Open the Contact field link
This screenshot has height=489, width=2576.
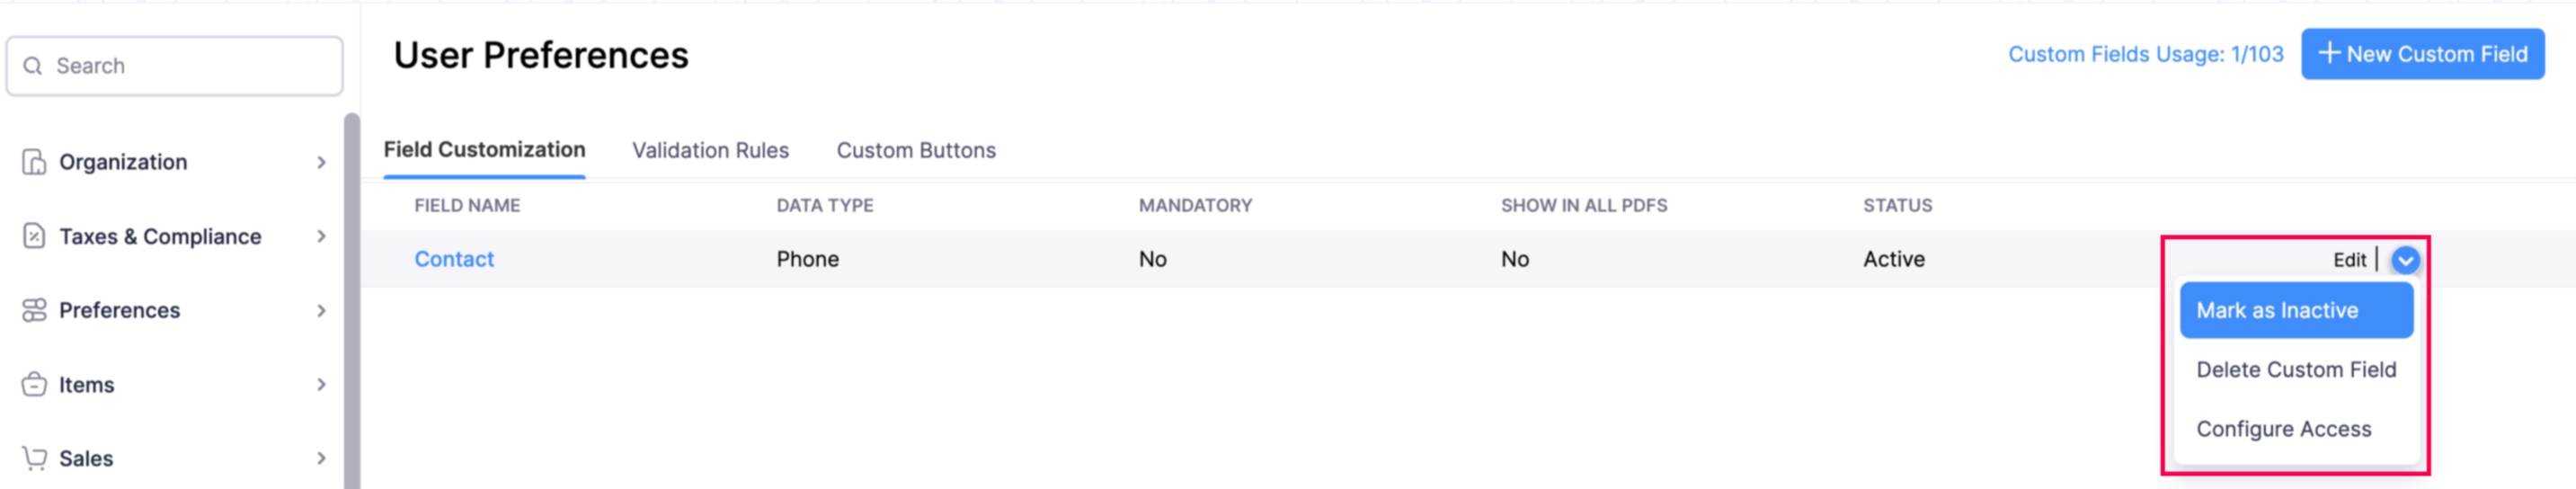click(x=454, y=259)
